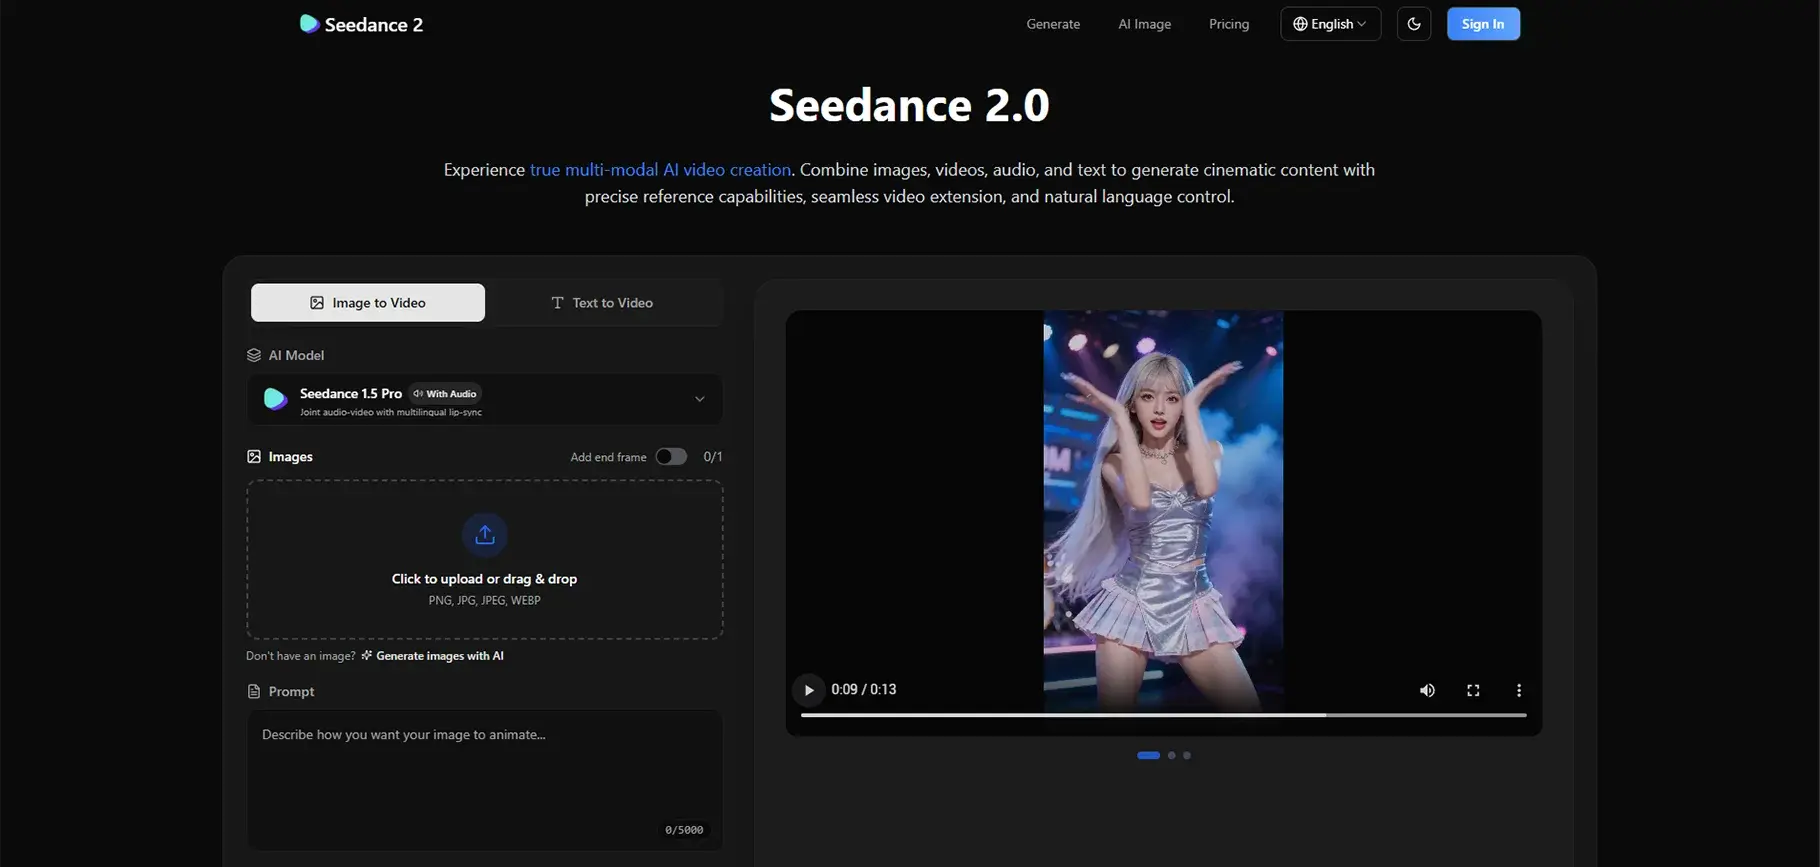Viewport: 1820px width, 867px height.
Task: Mute the video with speaker icon
Action: point(1427,690)
